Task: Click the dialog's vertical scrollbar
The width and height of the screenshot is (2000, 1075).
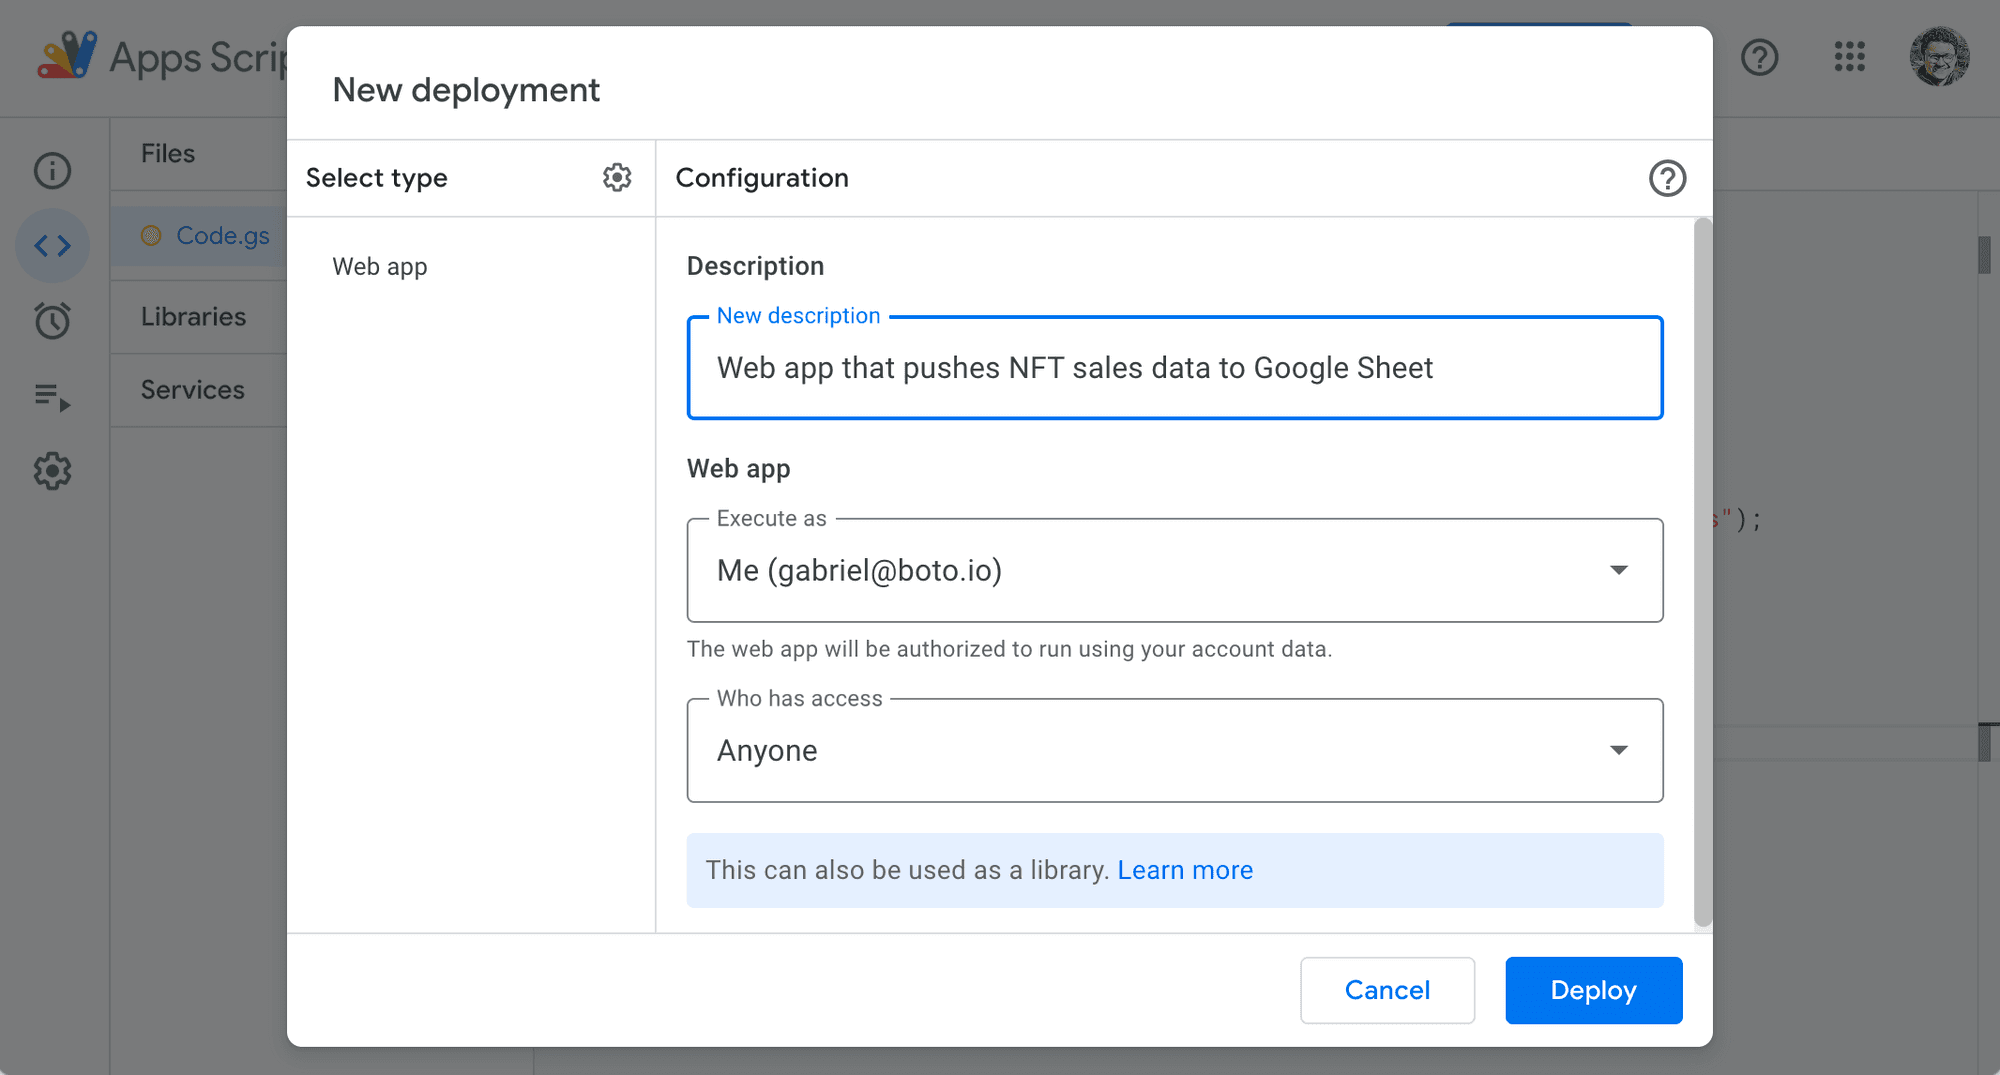Action: coord(1702,573)
